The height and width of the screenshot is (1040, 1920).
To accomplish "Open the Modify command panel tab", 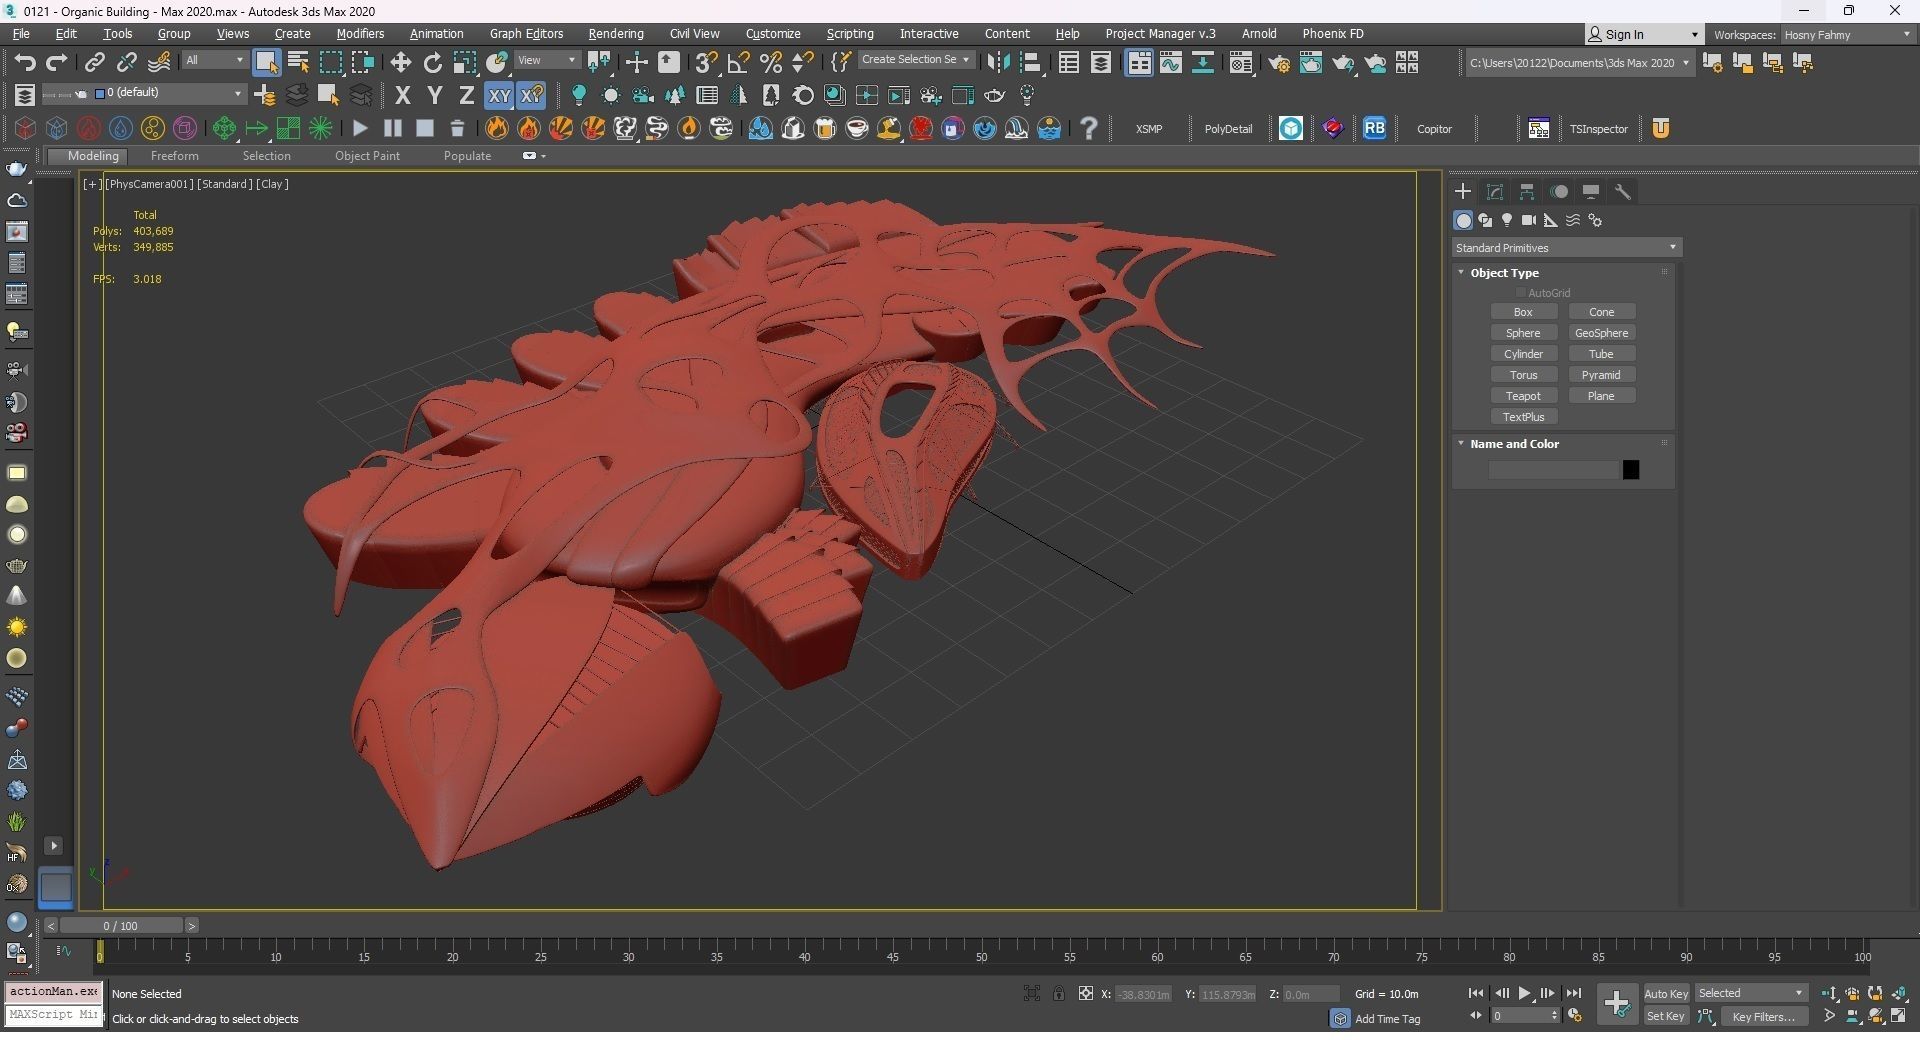I will point(1495,191).
